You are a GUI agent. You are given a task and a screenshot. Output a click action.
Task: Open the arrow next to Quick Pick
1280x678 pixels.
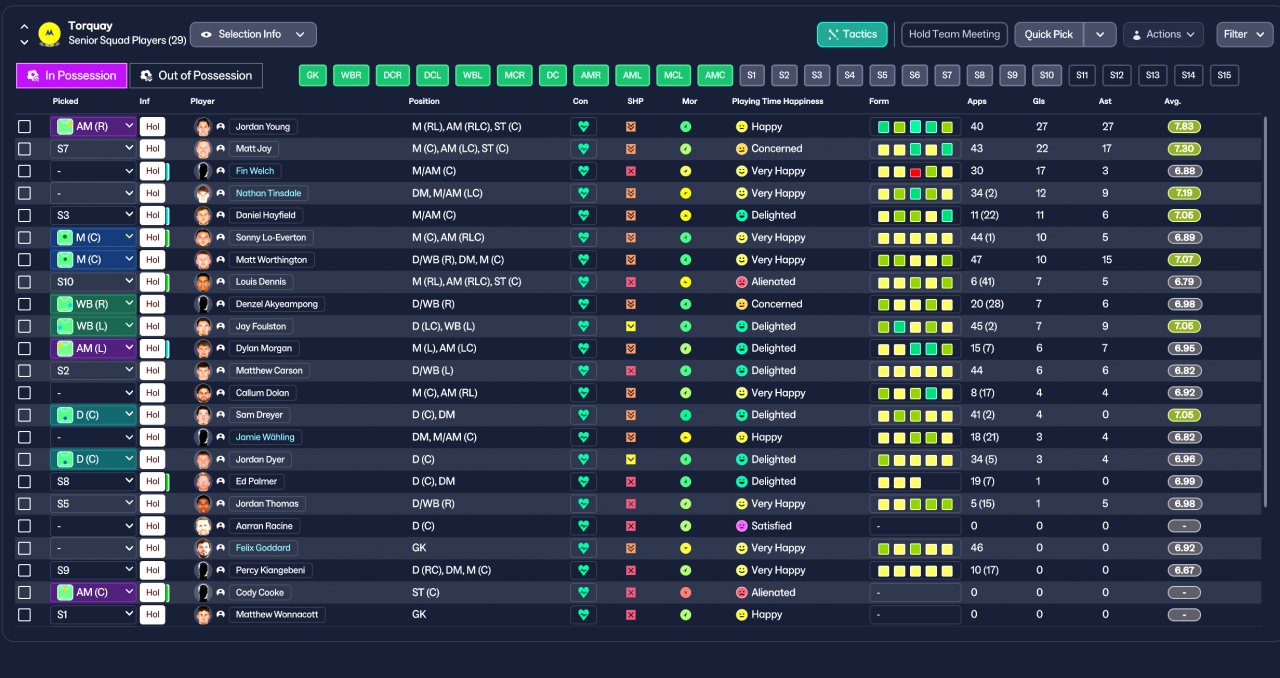coord(1100,34)
